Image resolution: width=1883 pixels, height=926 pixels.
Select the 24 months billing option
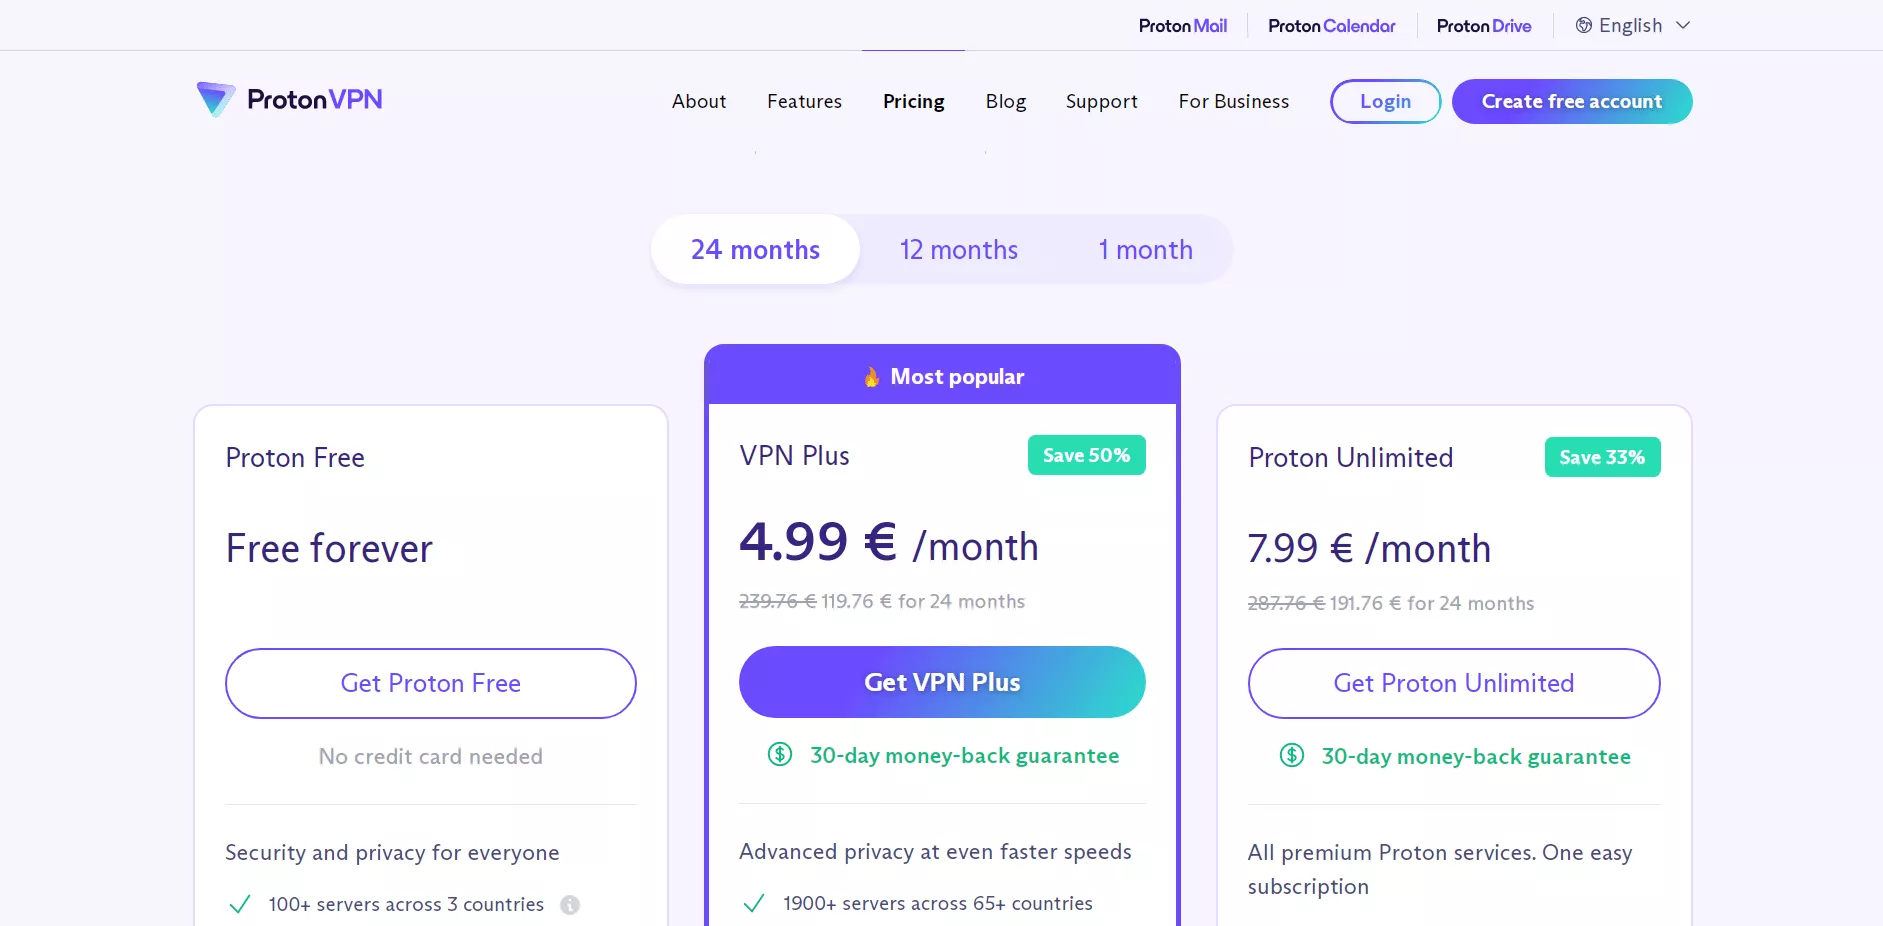click(x=755, y=250)
